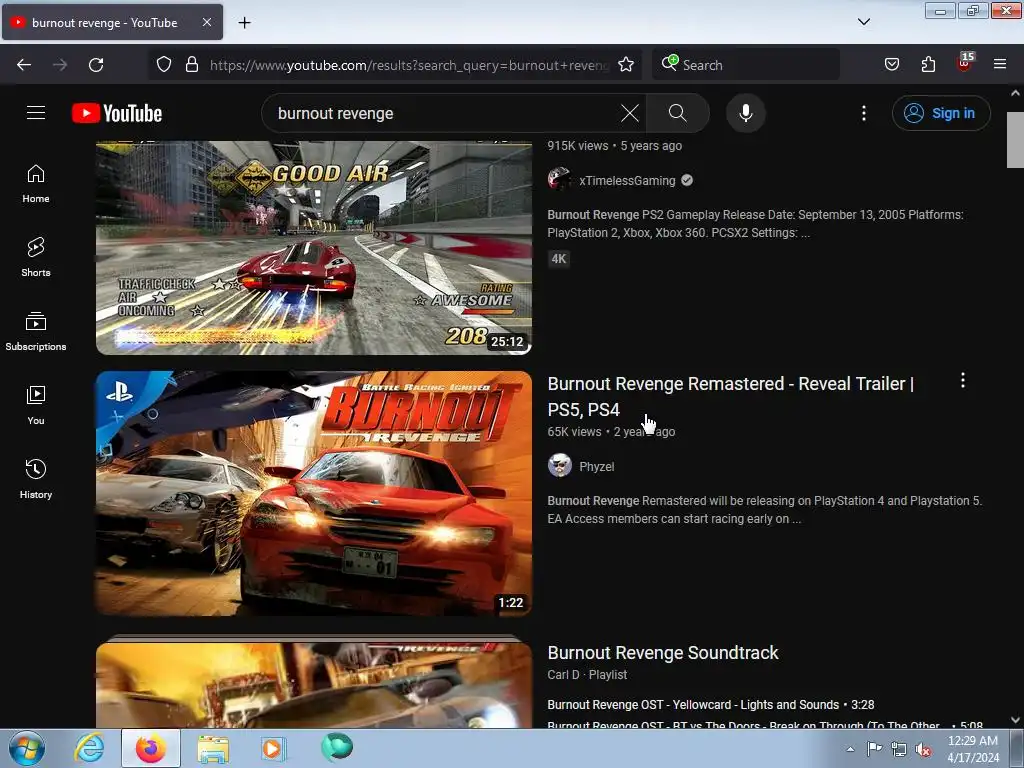Select the burnout revenge - YouTube tab
Viewport: 1024px width, 768px height.
112,22
